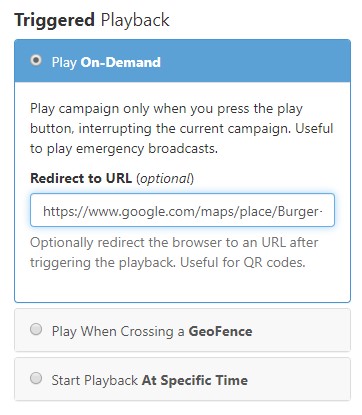Click the emergency broadcasts description paragraph
362x415 pixels.
[182, 129]
